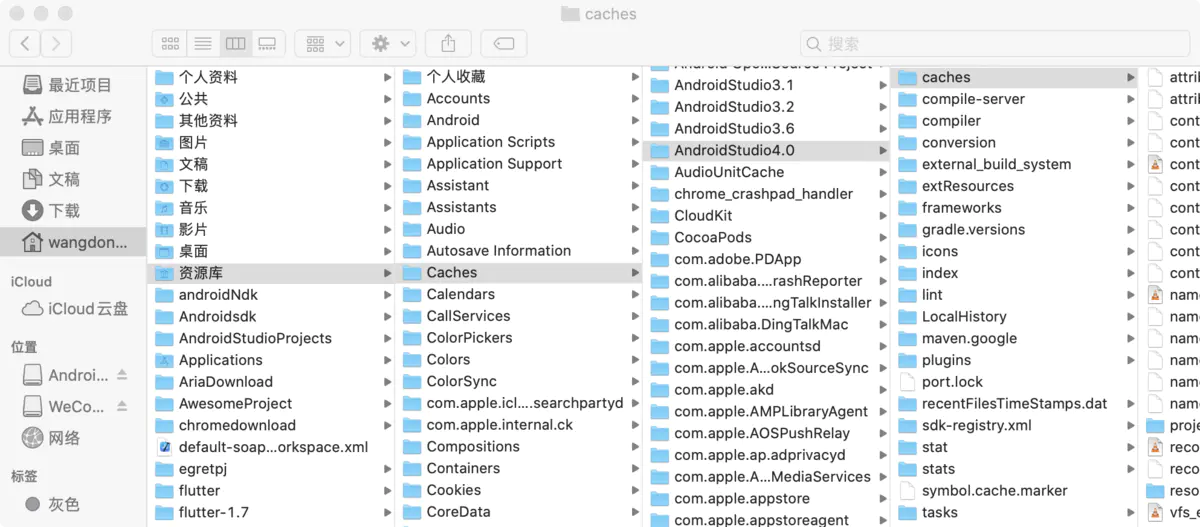This screenshot has width=1200, height=527.
Task: Open the gear action menu
Action: [x=387, y=43]
